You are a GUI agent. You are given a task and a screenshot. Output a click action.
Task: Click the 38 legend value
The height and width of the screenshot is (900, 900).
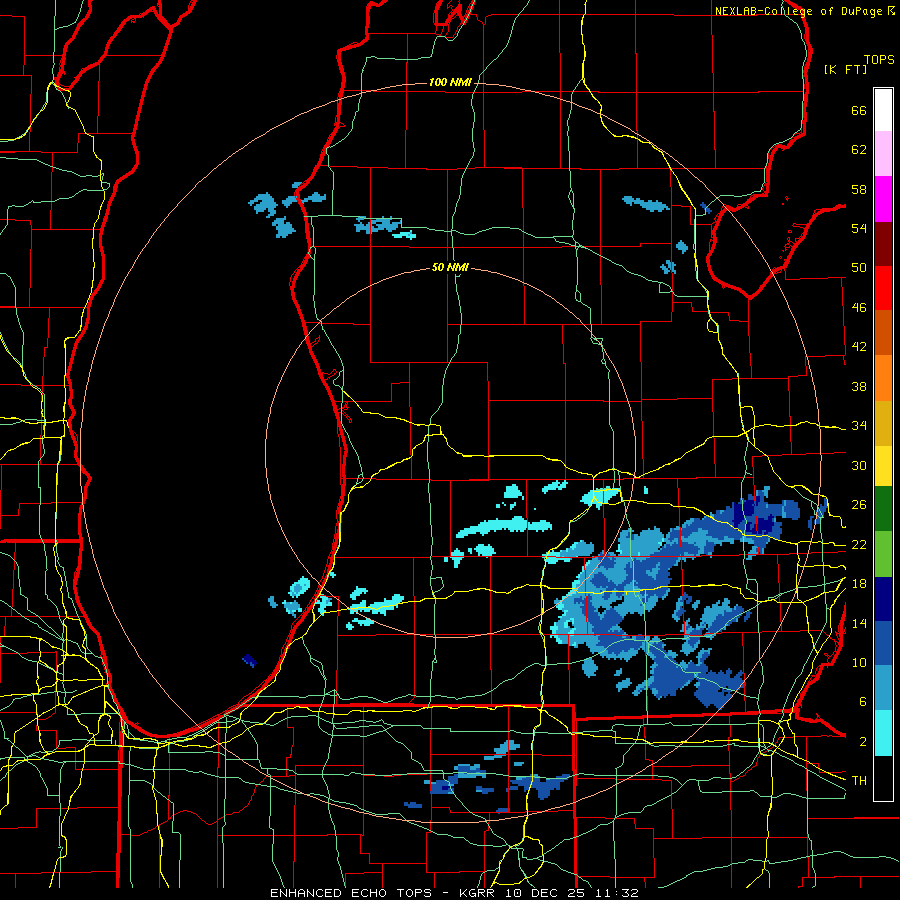(x=859, y=386)
